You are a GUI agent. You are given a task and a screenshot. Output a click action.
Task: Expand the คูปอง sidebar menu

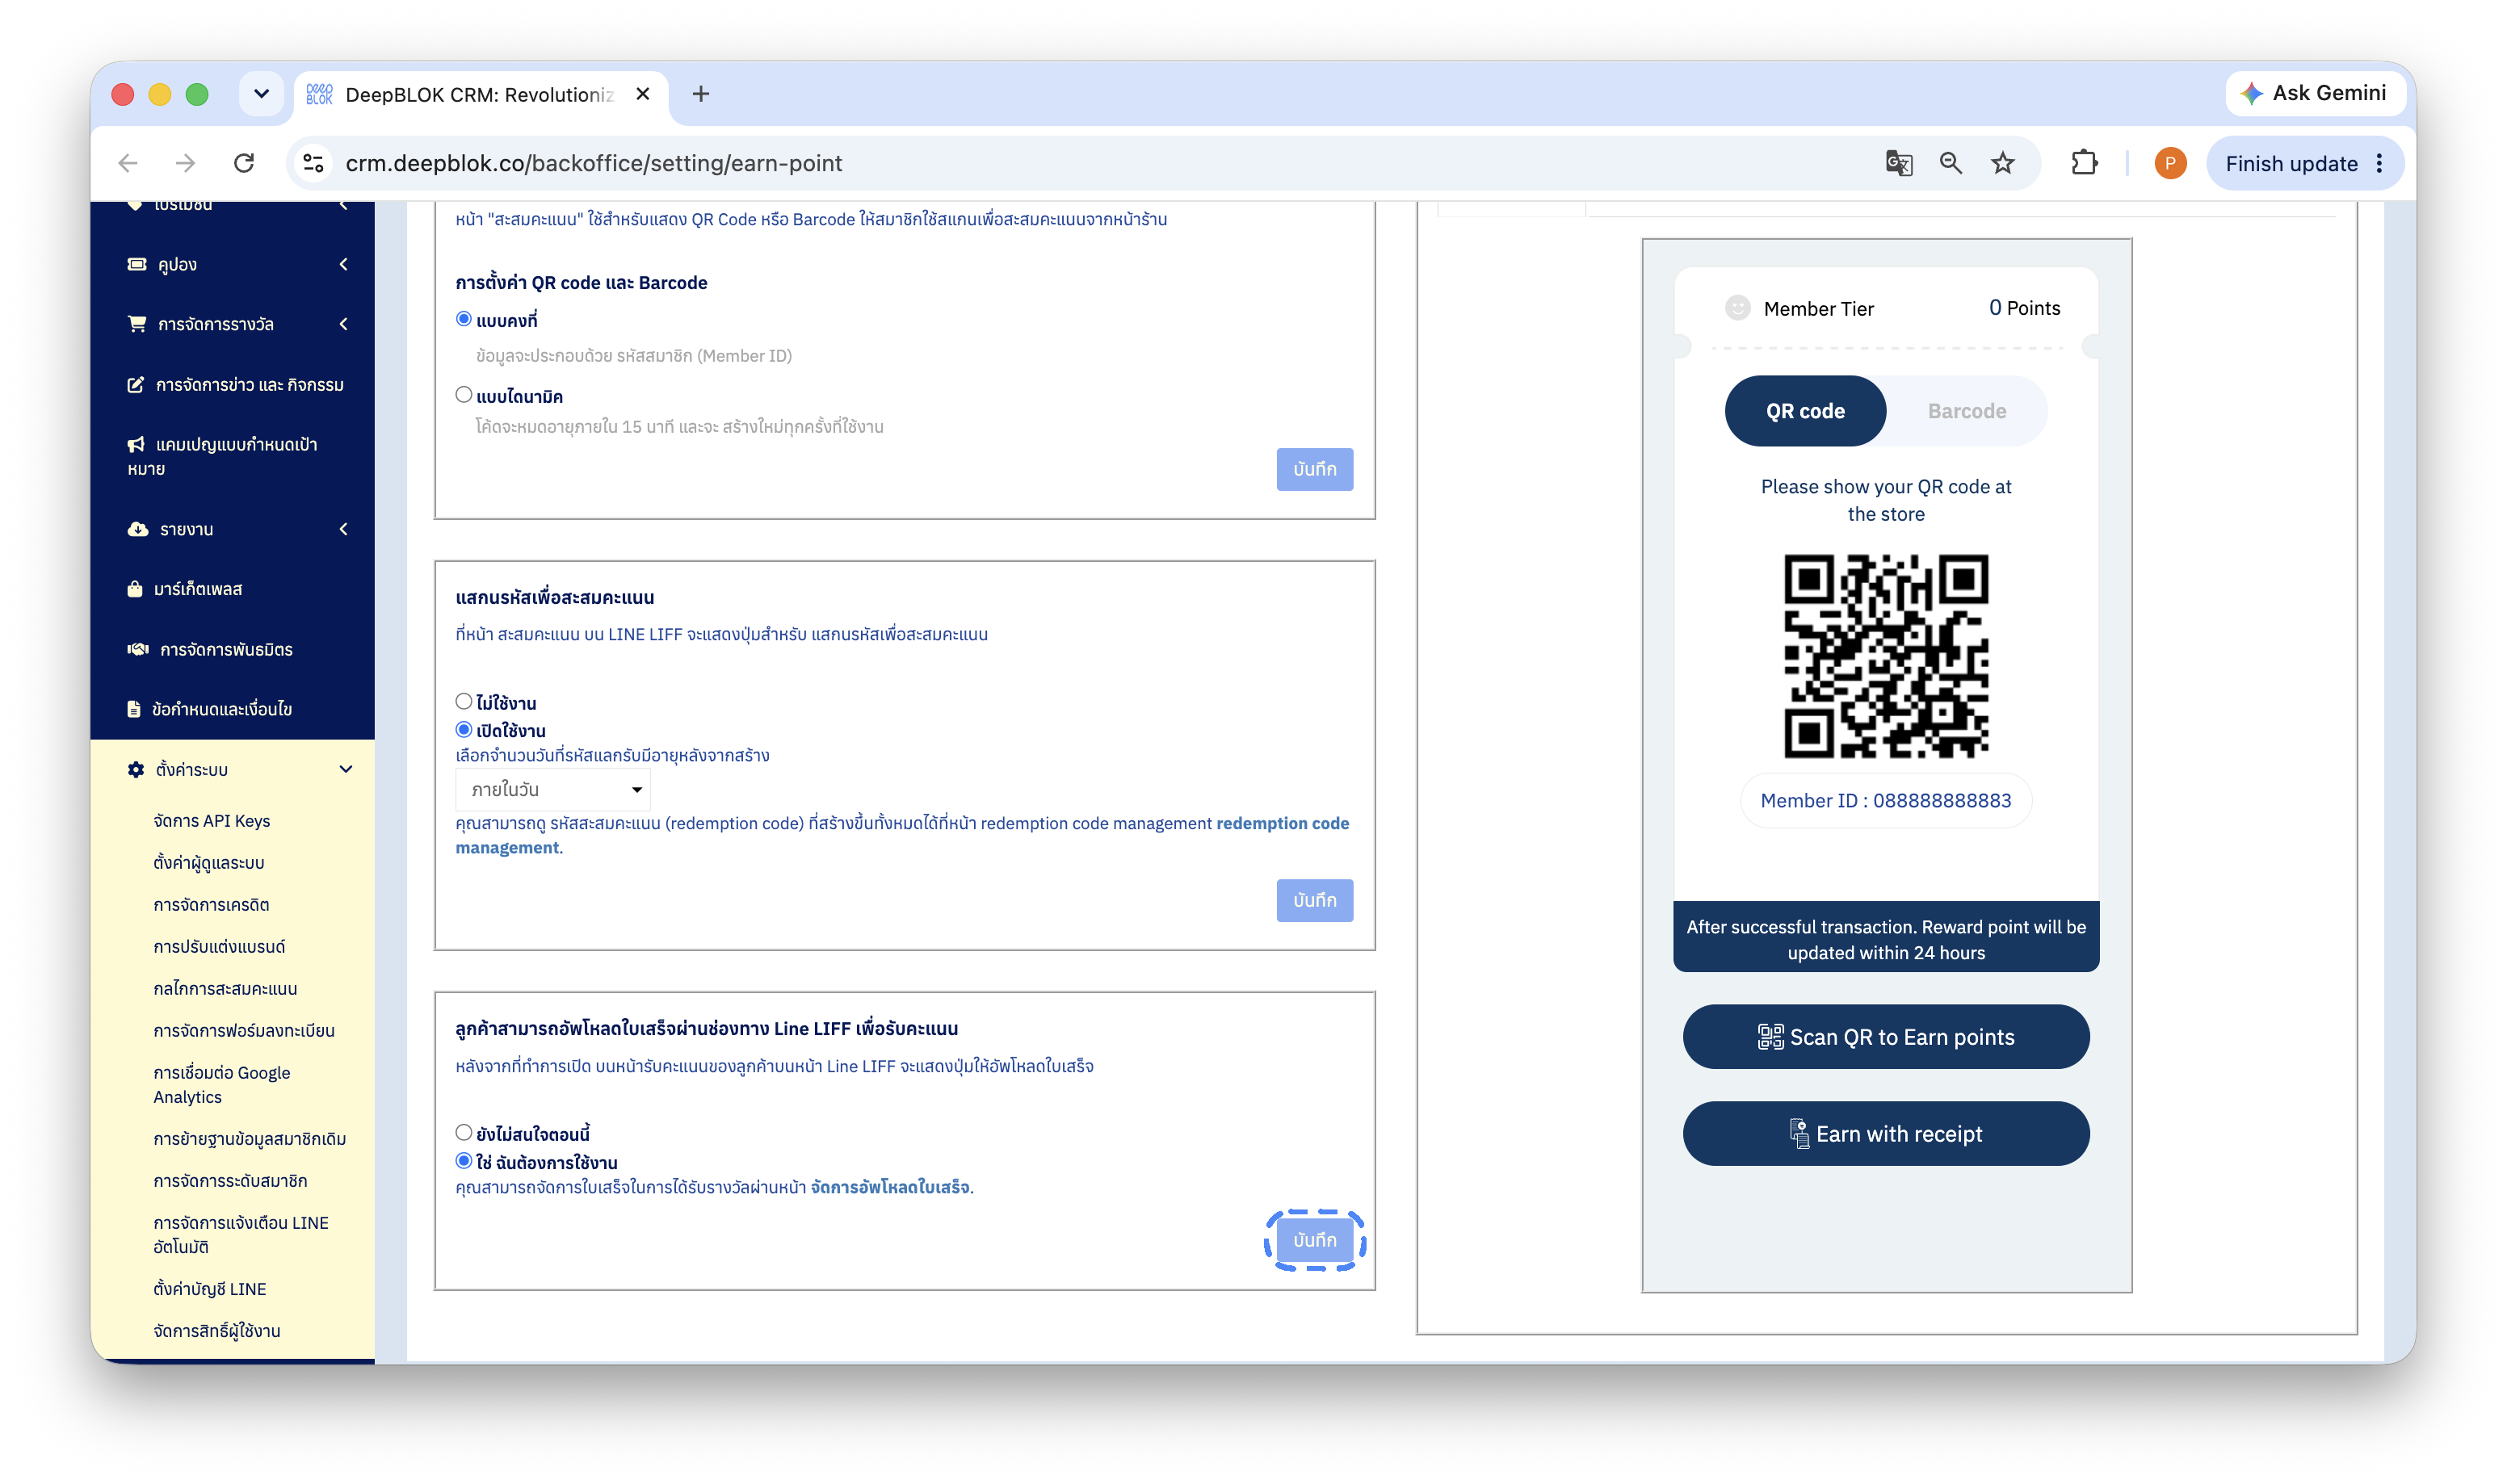(x=237, y=264)
